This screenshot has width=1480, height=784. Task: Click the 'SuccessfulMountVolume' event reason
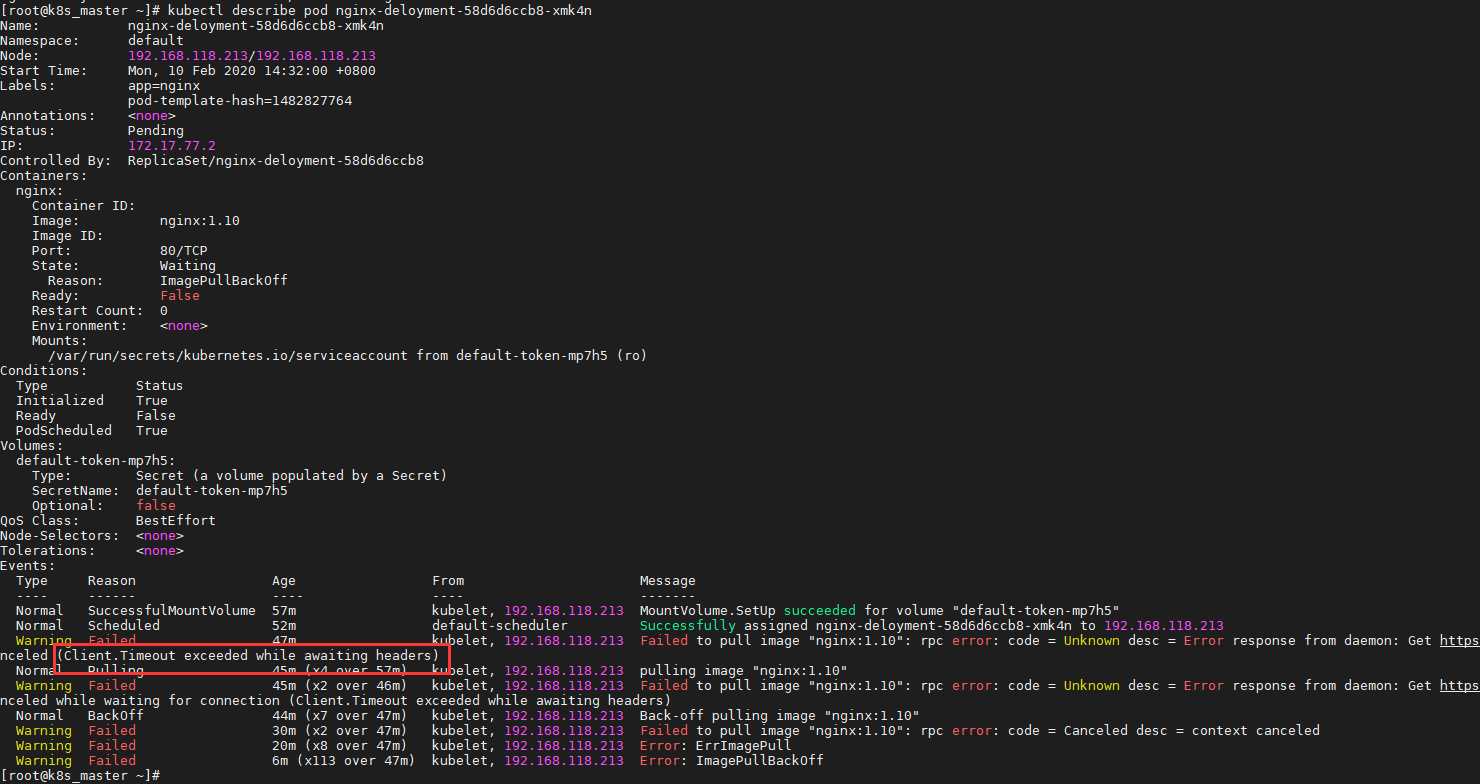(x=172, y=610)
